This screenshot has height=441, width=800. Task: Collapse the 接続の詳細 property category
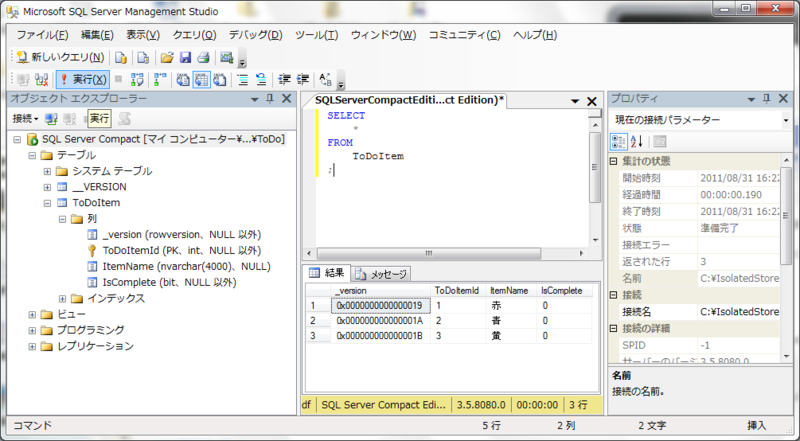point(614,329)
